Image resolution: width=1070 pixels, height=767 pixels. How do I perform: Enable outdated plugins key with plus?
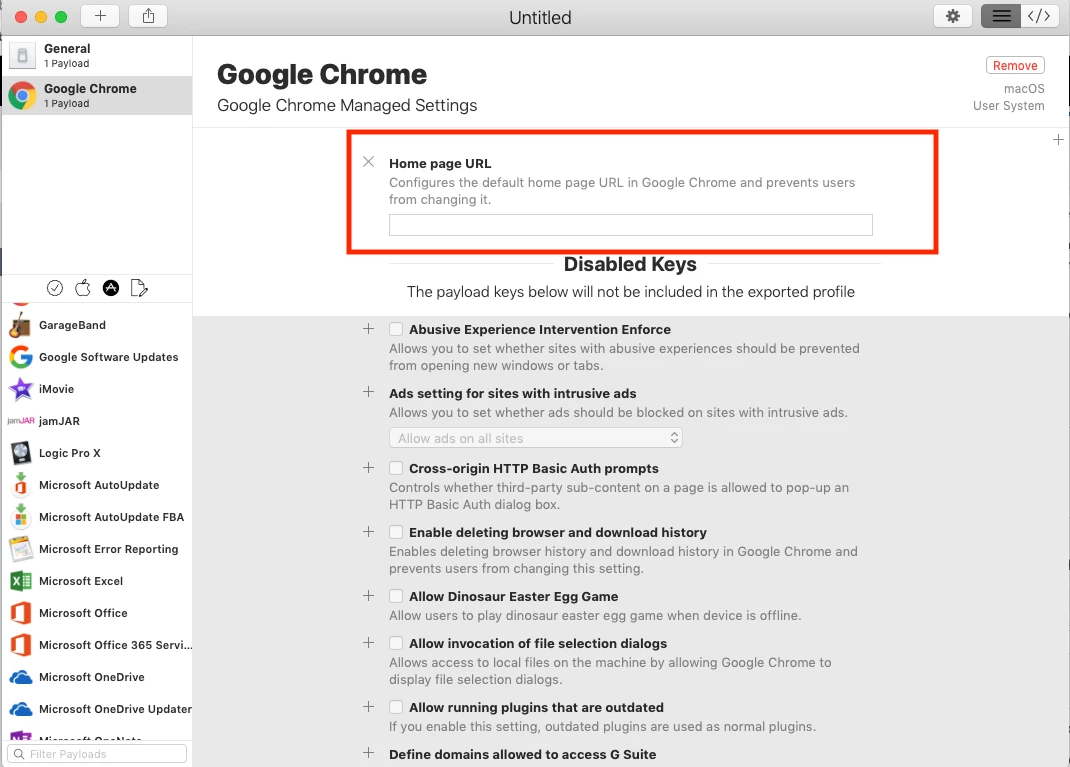(x=368, y=707)
